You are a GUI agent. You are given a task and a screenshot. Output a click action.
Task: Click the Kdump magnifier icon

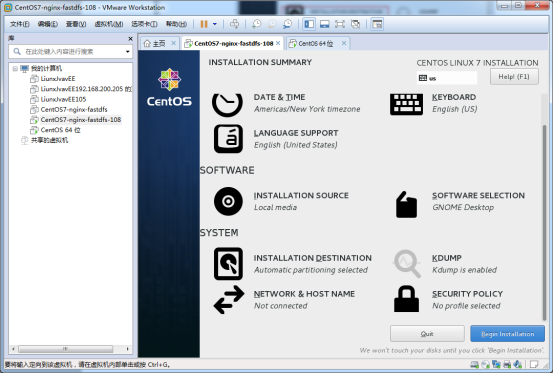[407, 264]
